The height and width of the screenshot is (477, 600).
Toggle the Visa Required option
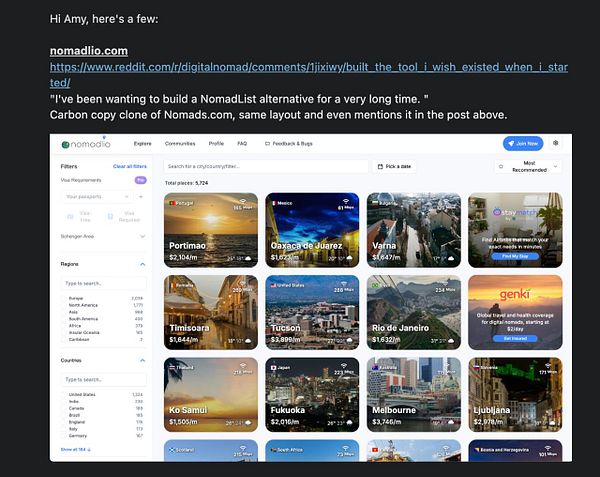point(124,217)
